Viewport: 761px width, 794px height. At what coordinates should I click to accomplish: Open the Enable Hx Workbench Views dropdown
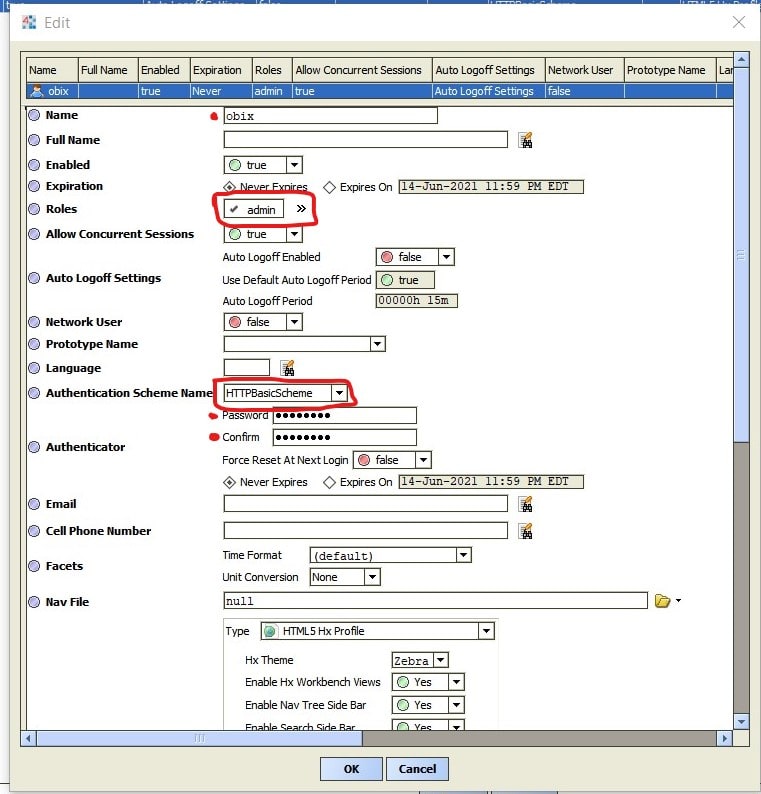pyautogui.click(x=456, y=682)
